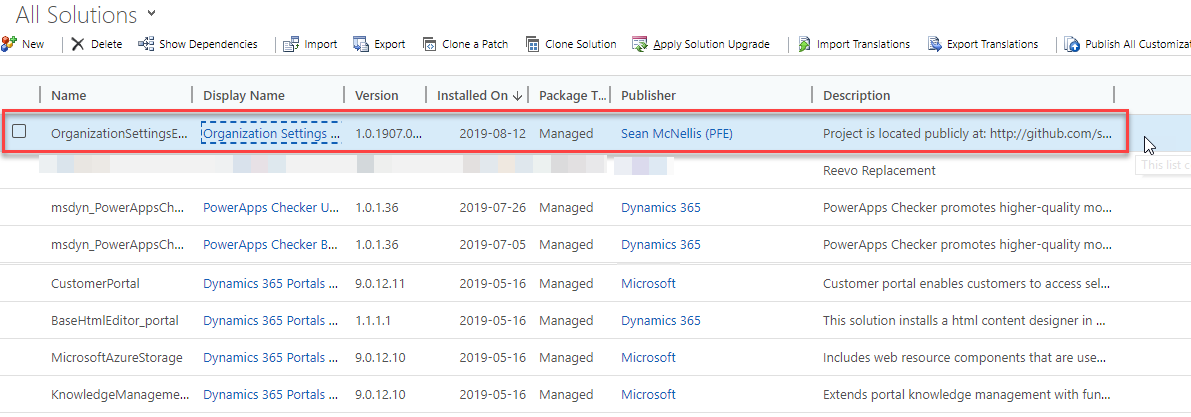Click the Apply Solution Upgrade icon
1191x417 pixels.
639,44
